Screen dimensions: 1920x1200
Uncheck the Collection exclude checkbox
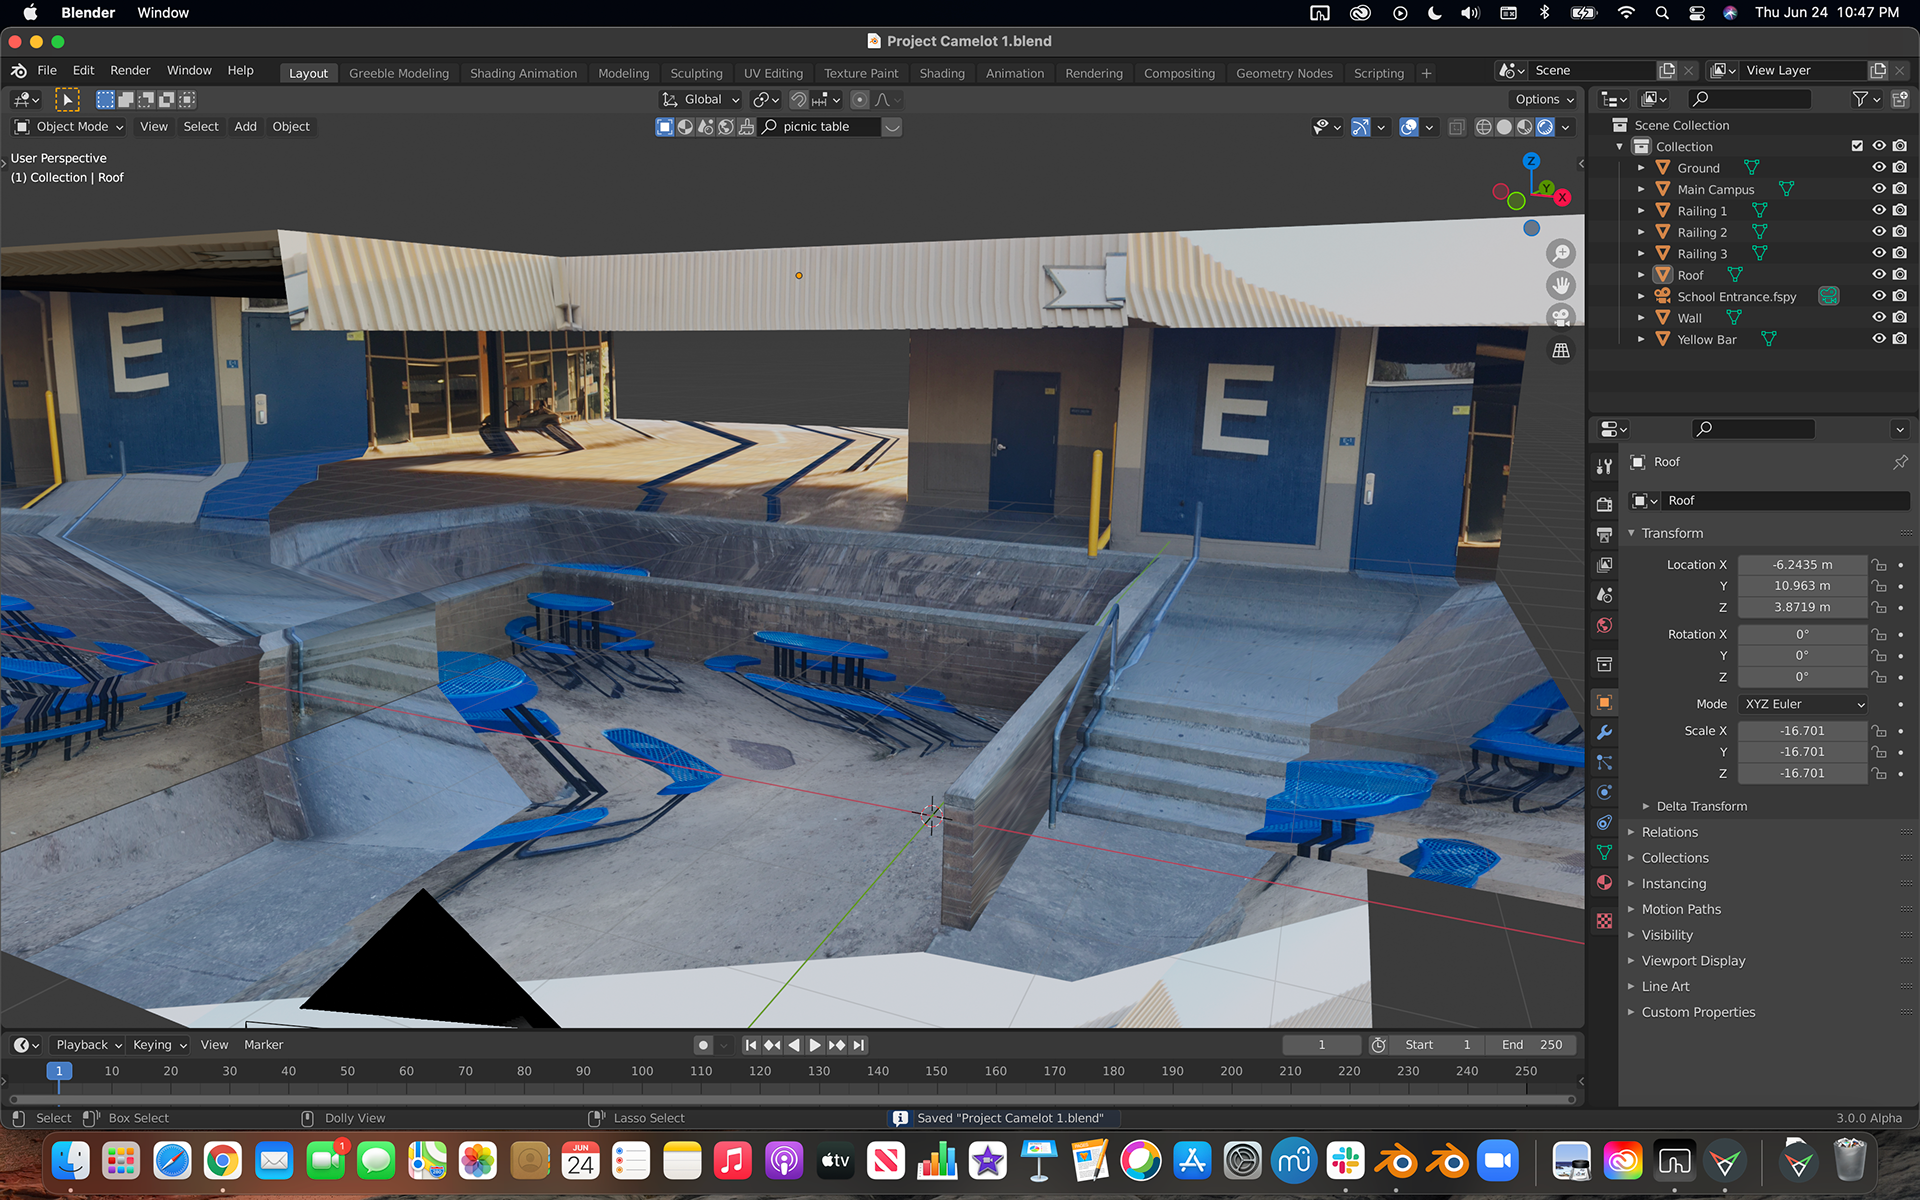[x=1857, y=146]
